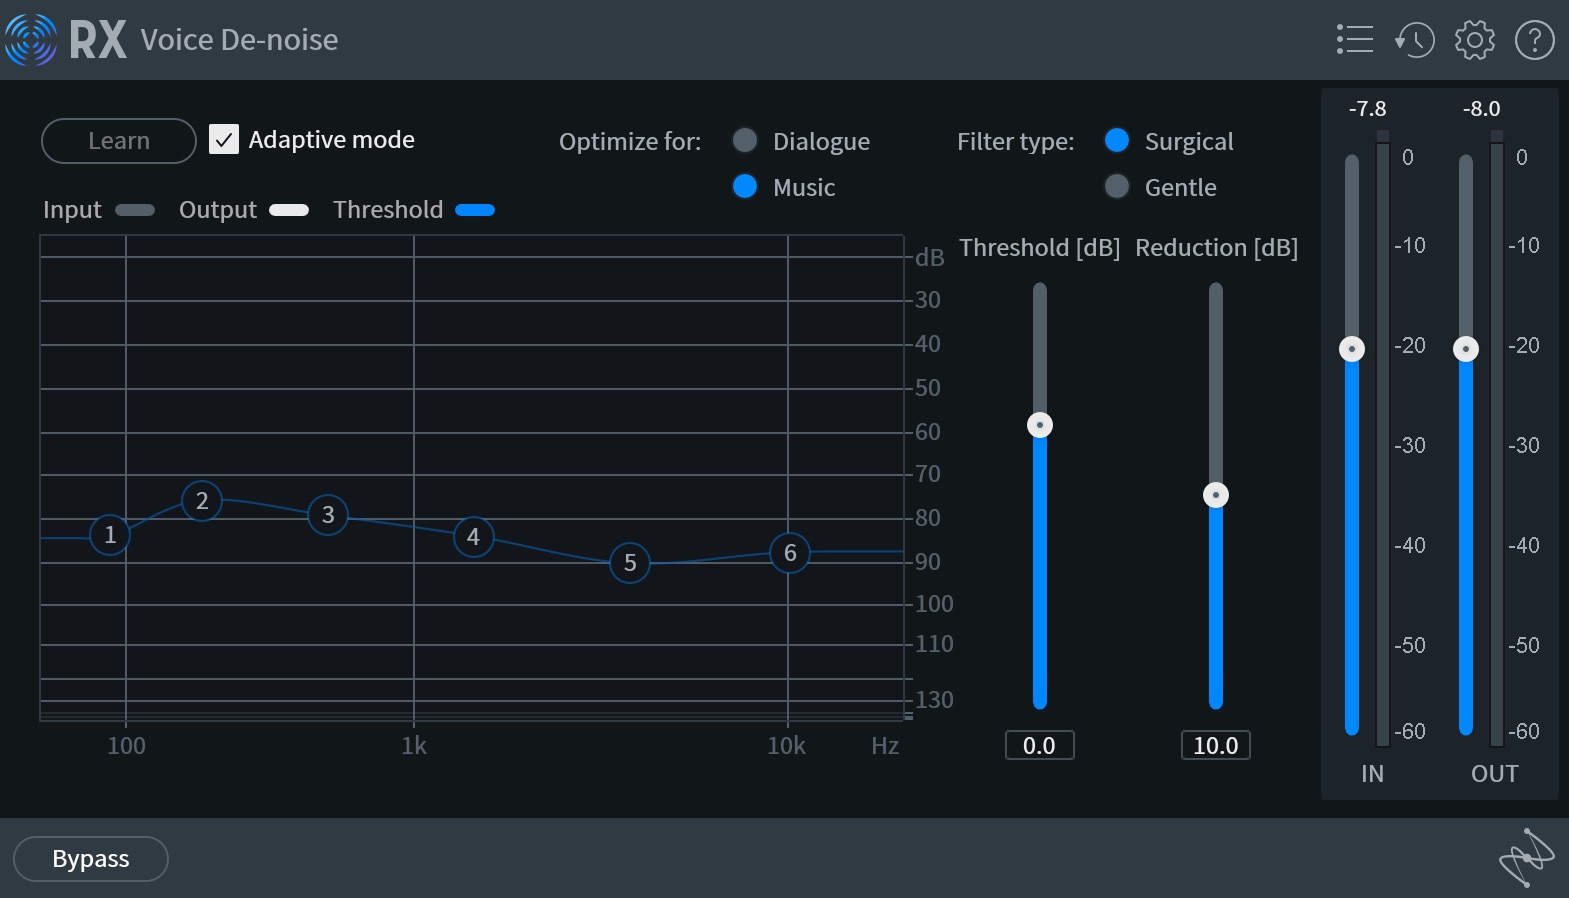Select threshold curve node 2
1569x898 pixels.
pos(202,501)
